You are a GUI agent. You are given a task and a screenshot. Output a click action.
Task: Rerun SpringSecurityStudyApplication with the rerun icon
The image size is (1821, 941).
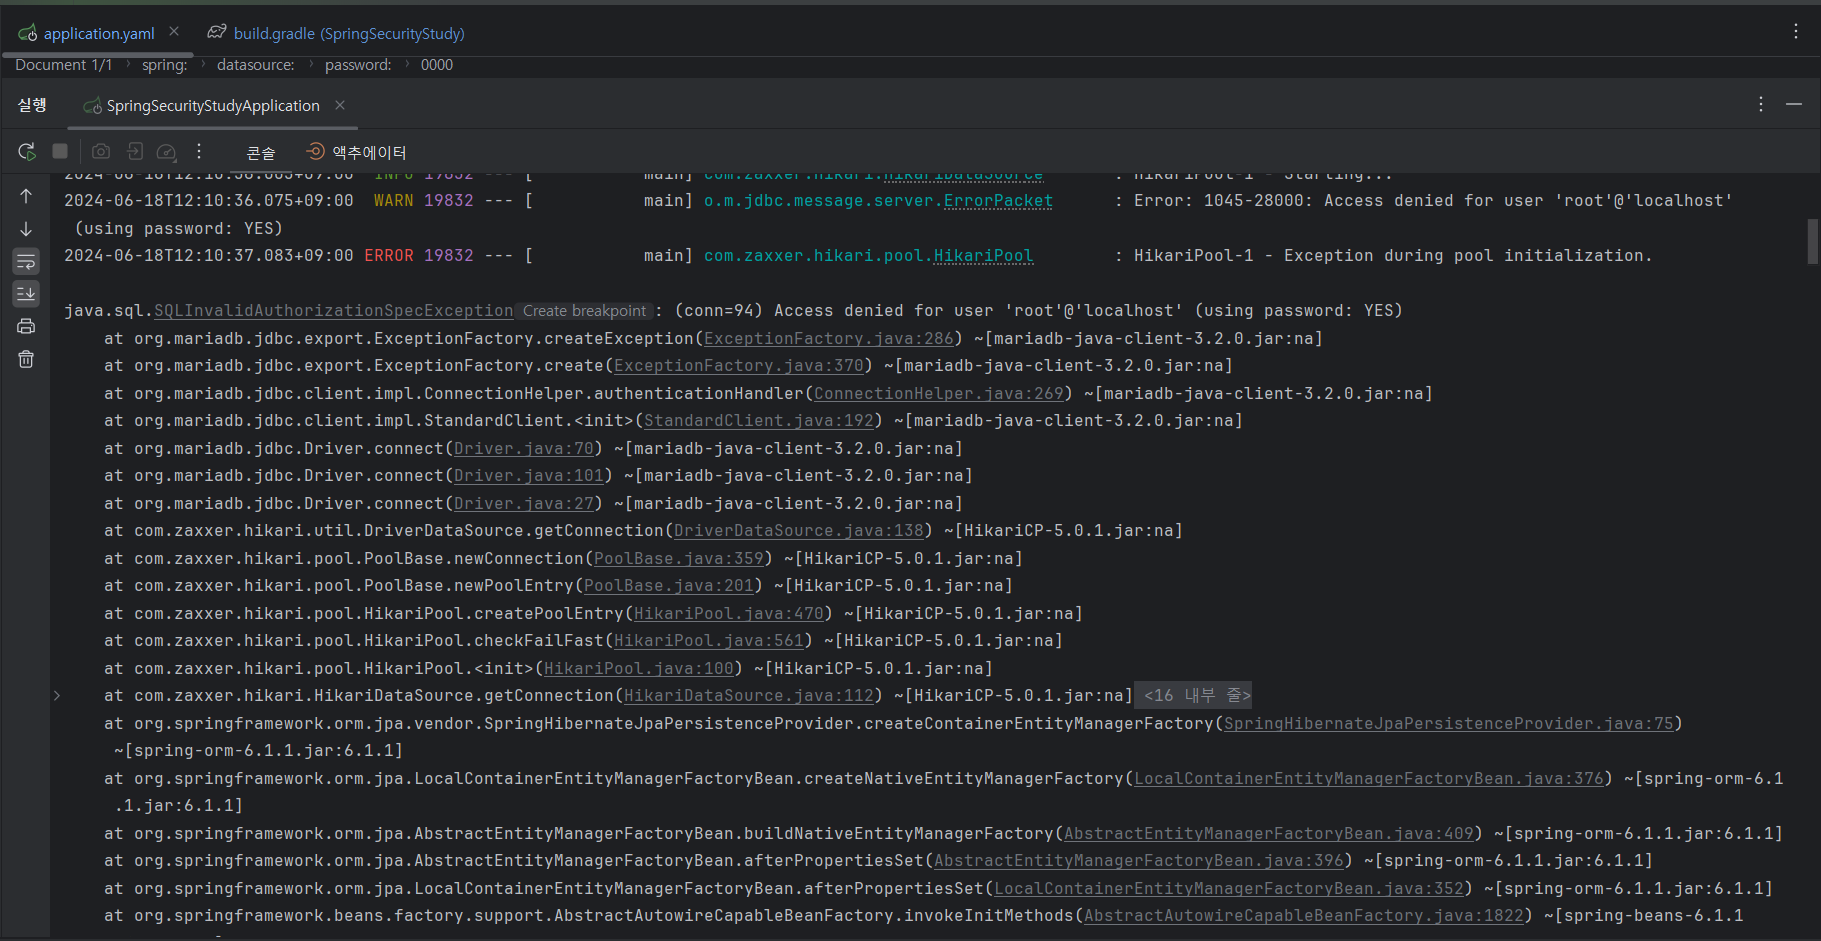27,151
